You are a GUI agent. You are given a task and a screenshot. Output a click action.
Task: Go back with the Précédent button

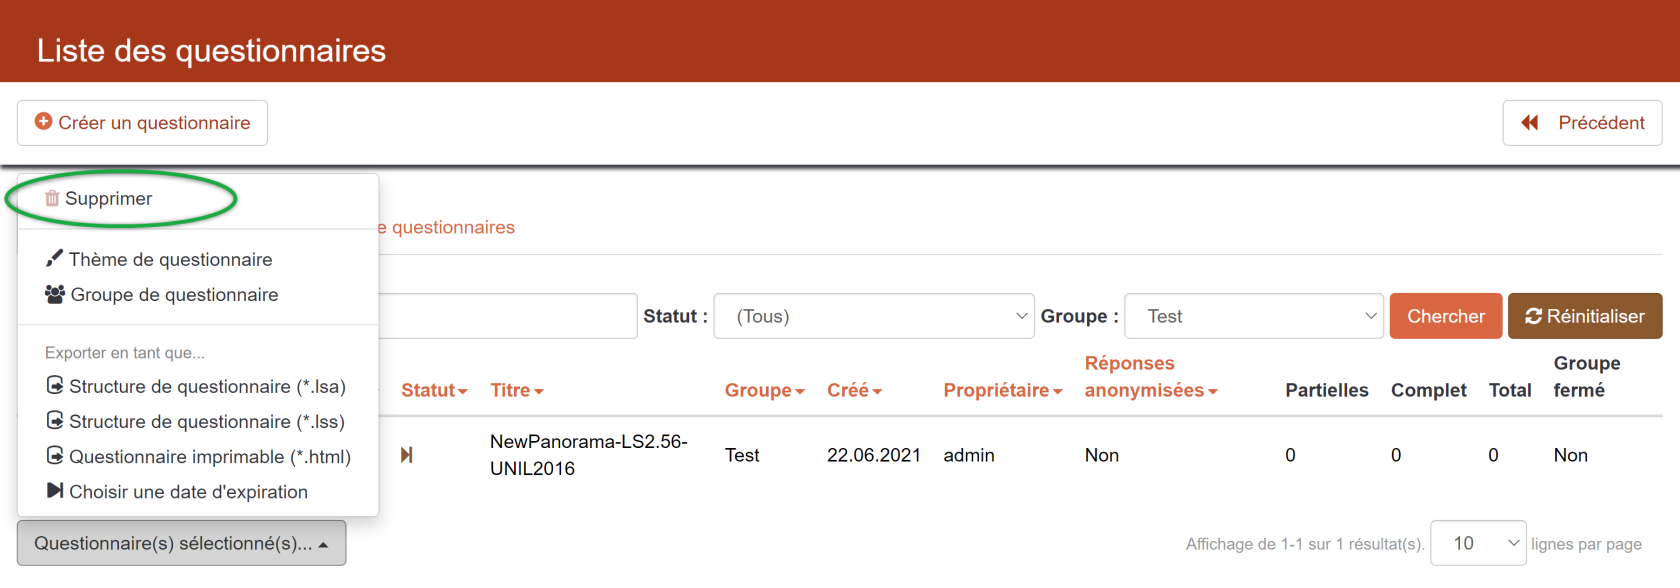pyautogui.click(x=1582, y=123)
